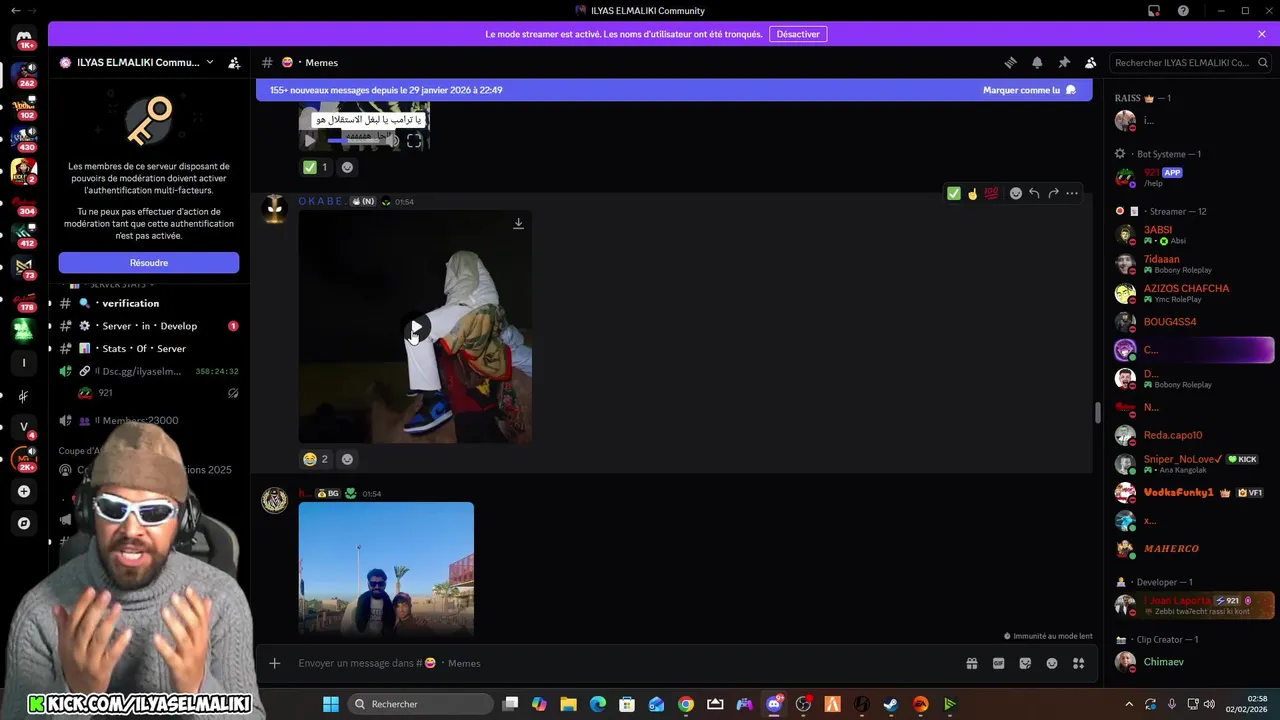Image resolution: width=1280 pixels, height=720 pixels.
Task: Expand the ILYAS ELMALIKI server name dropdown
Action: click(209, 62)
